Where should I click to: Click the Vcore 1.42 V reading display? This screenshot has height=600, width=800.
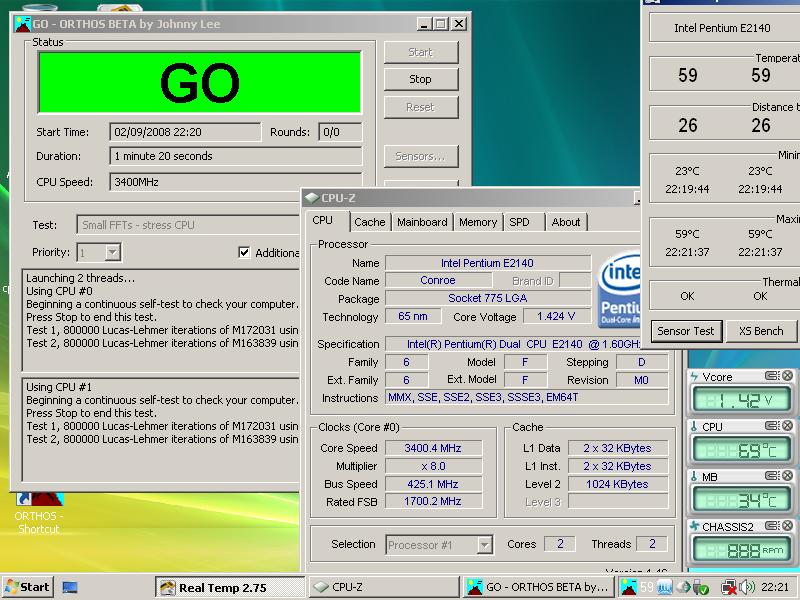point(741,400)
